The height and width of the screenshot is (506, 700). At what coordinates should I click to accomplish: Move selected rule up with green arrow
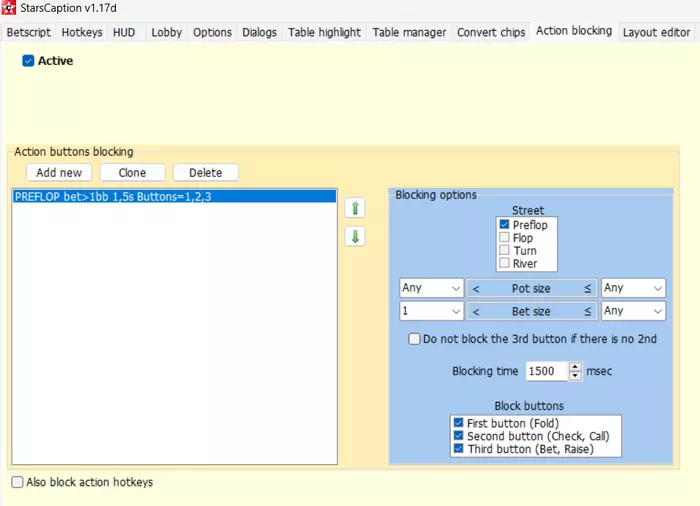coord(355,208)
